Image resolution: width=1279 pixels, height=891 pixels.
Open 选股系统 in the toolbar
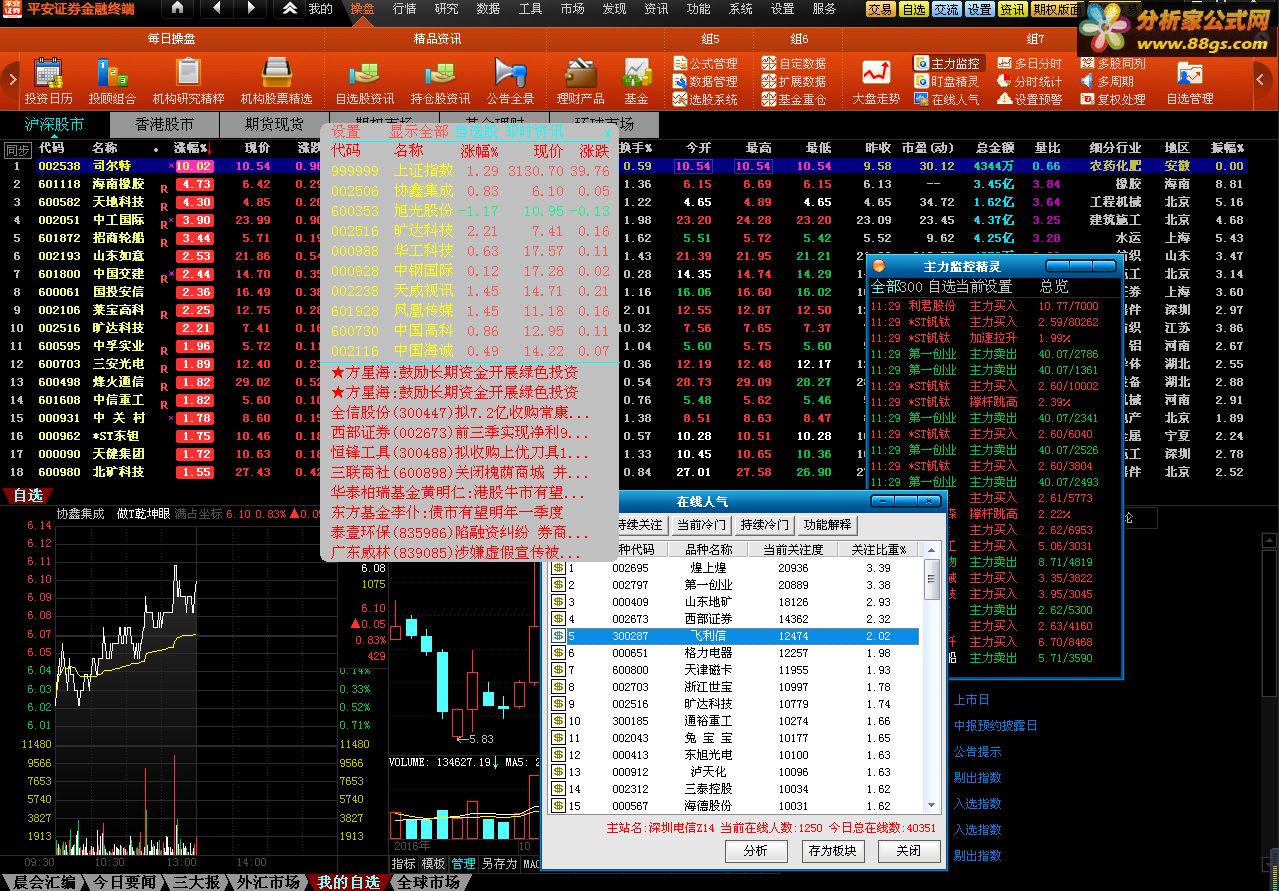click(706, 100)
